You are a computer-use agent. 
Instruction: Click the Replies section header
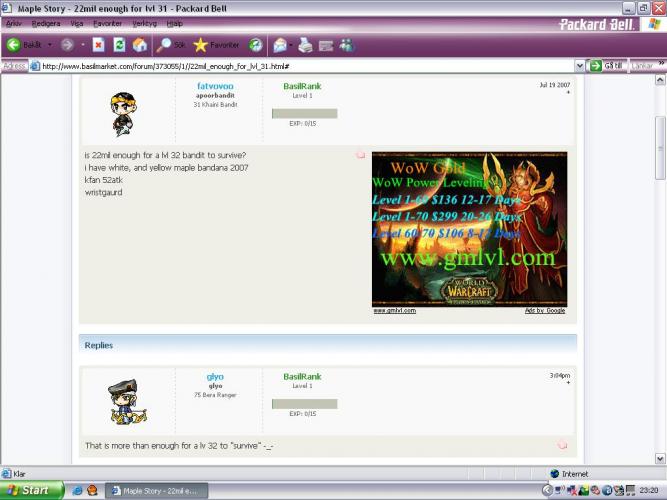[328, 345]
